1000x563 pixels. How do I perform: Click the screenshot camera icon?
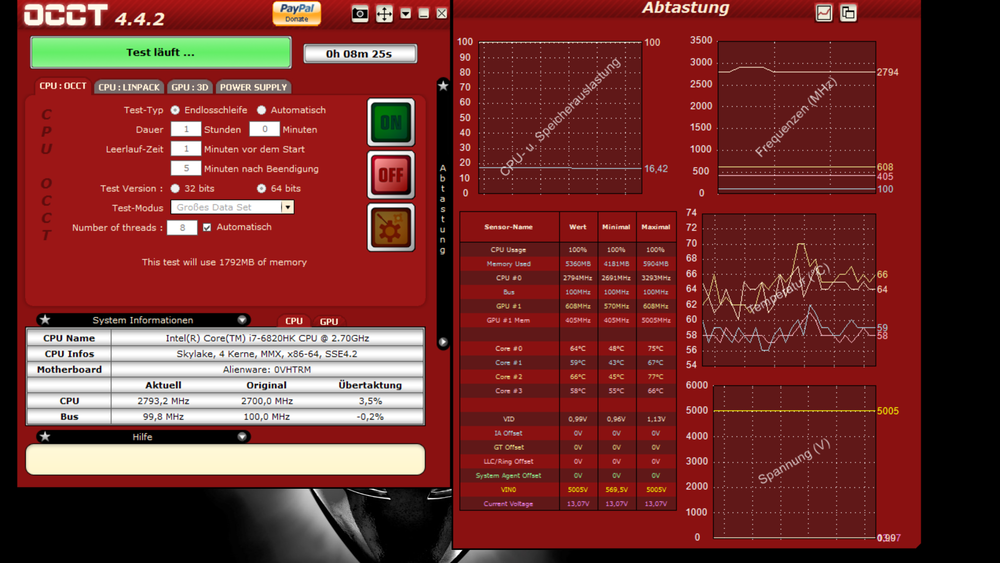[x=360, y=14]
